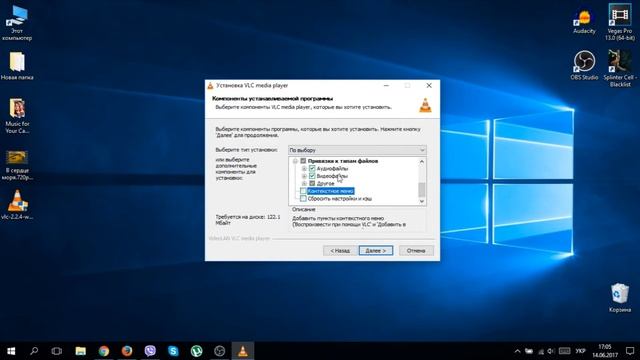Open File Explorer from the taskbar

click(80, 351)
